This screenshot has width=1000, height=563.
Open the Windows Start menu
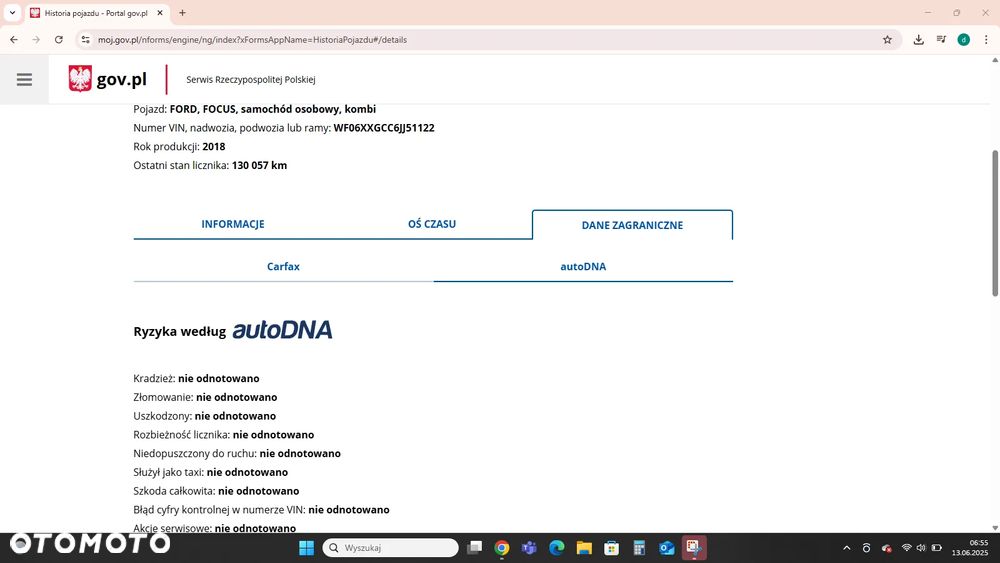click(307, 548)
